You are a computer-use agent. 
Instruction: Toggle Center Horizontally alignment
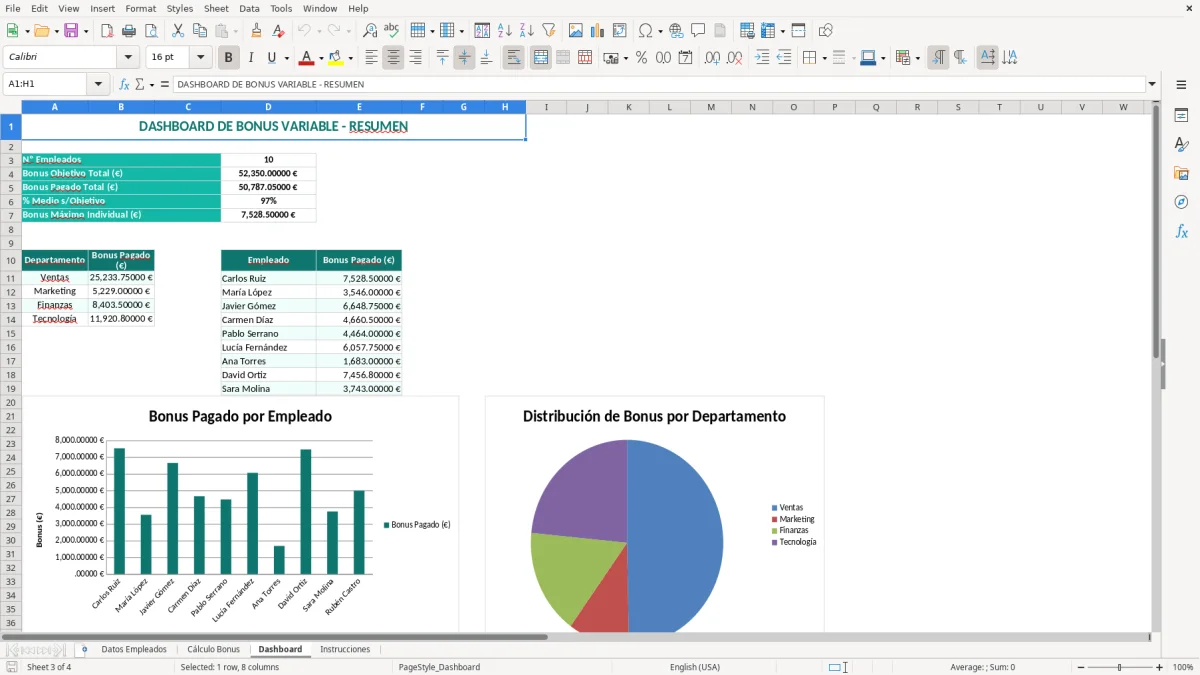(393, 58)
